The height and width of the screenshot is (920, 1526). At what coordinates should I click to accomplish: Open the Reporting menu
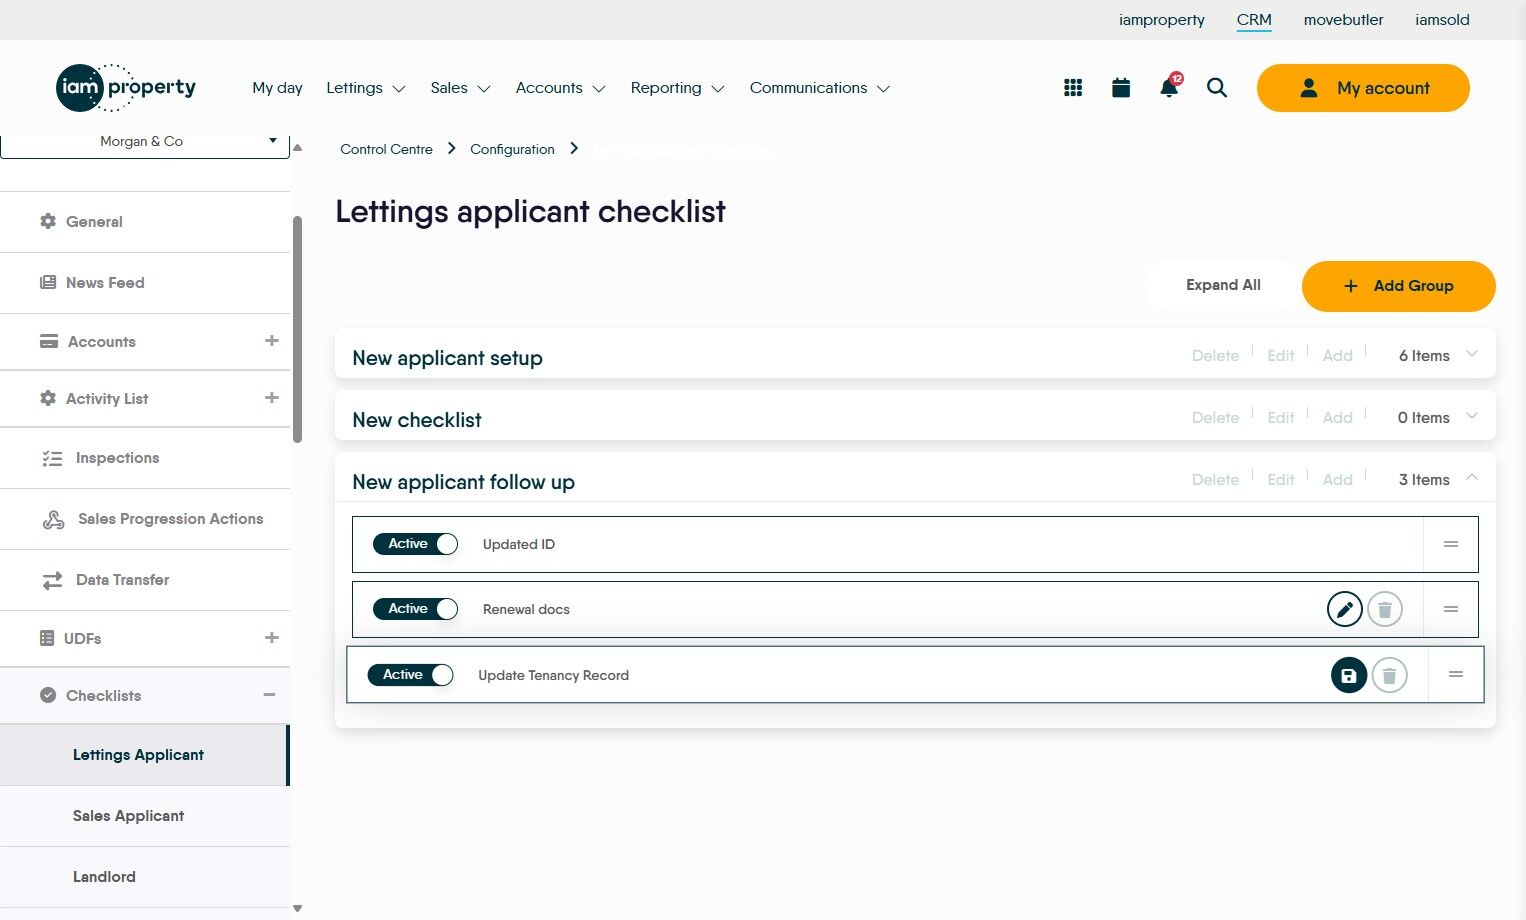click(677, 88)
